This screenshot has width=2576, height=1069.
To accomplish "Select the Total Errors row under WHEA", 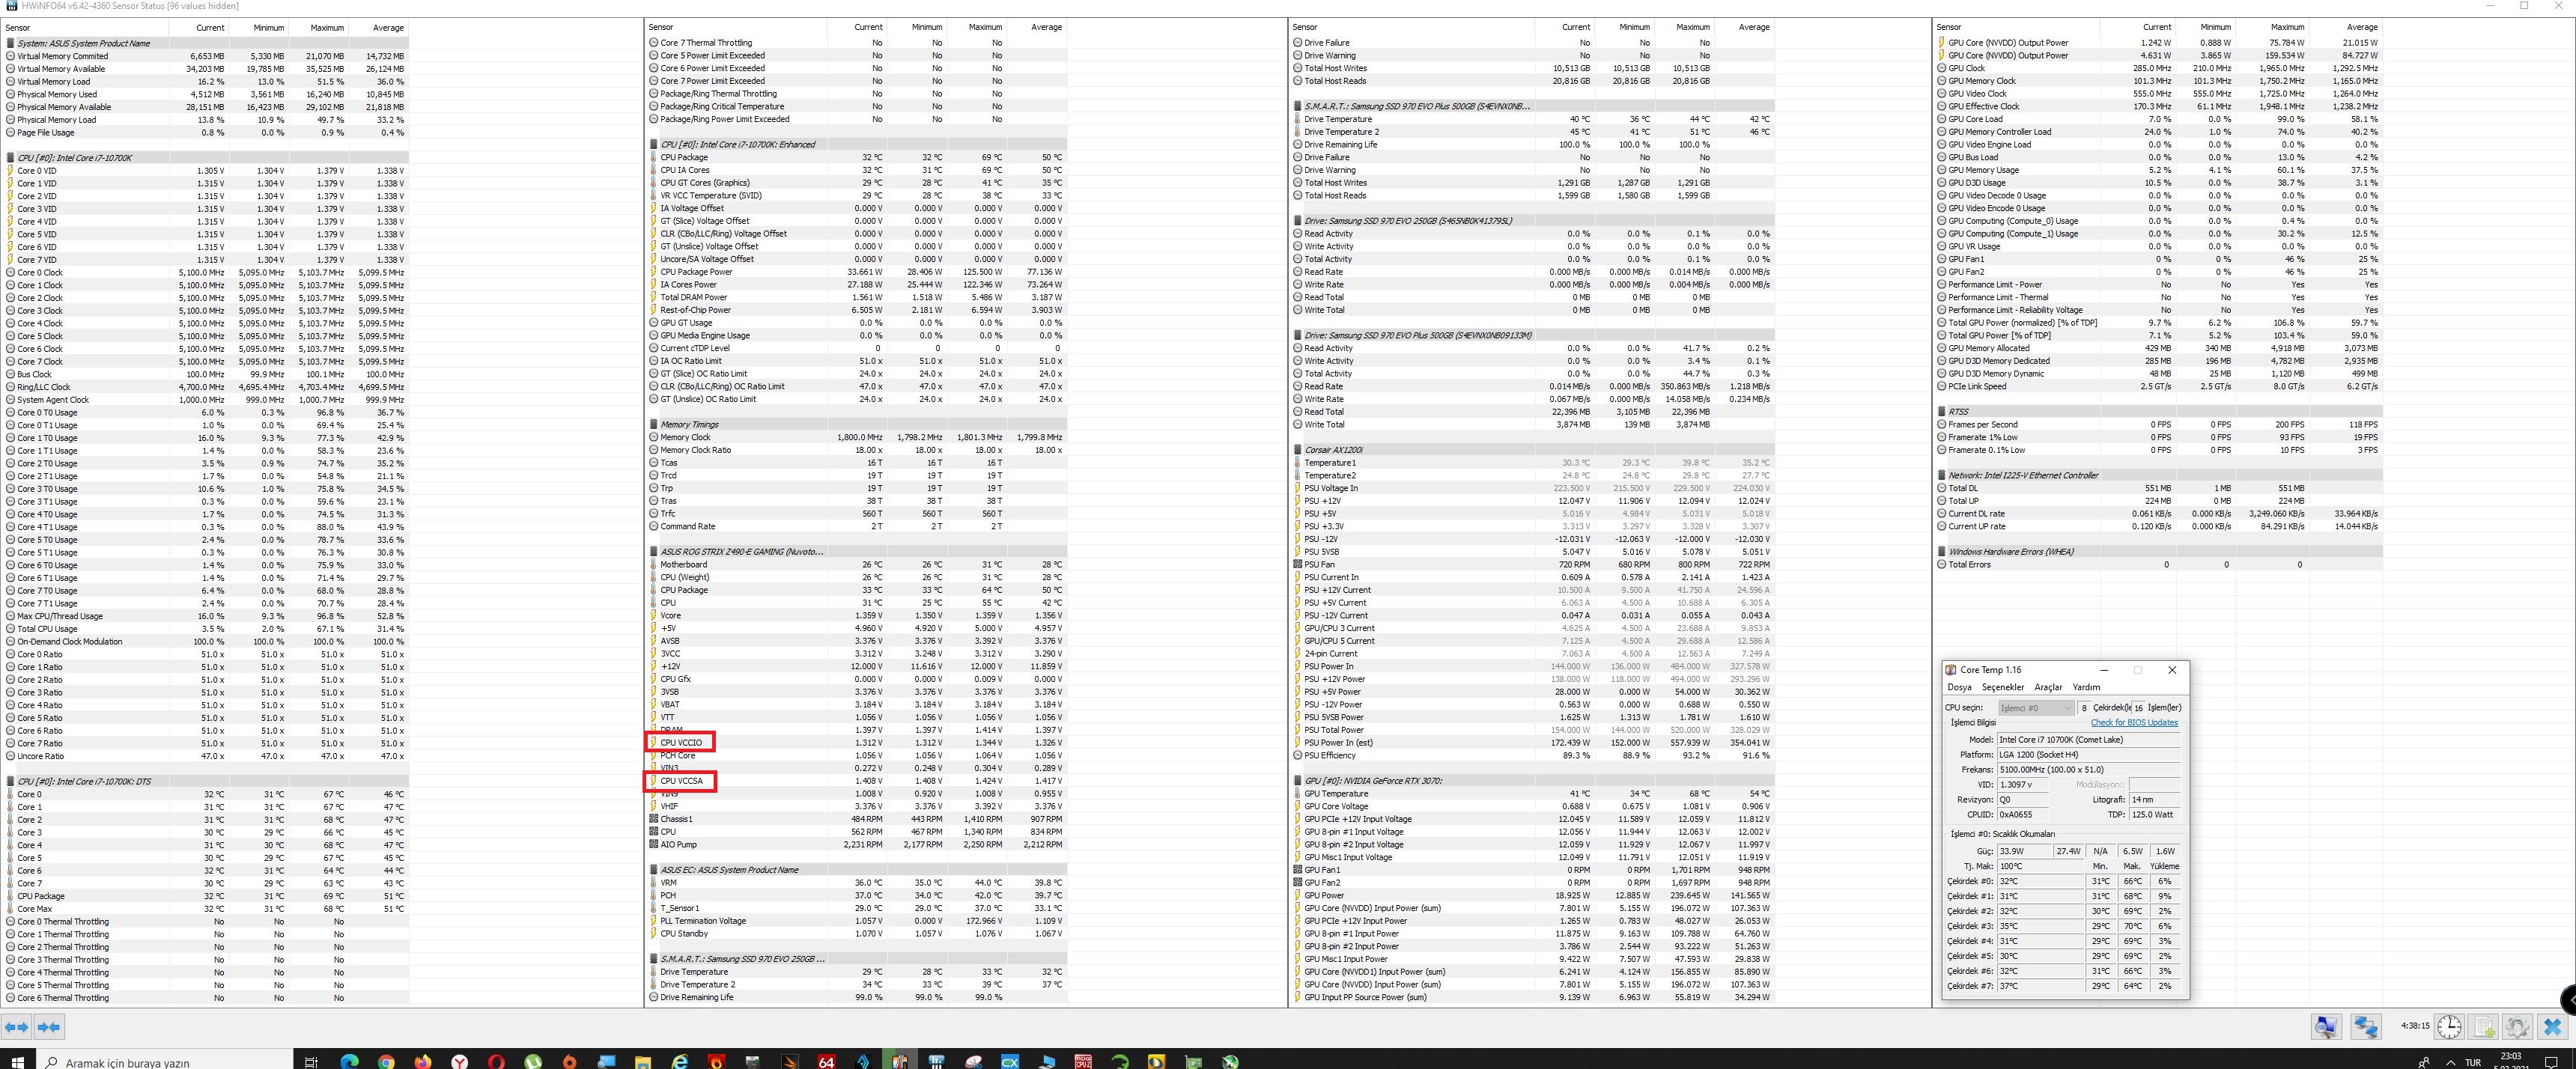I will click(x=2158, y=565).
